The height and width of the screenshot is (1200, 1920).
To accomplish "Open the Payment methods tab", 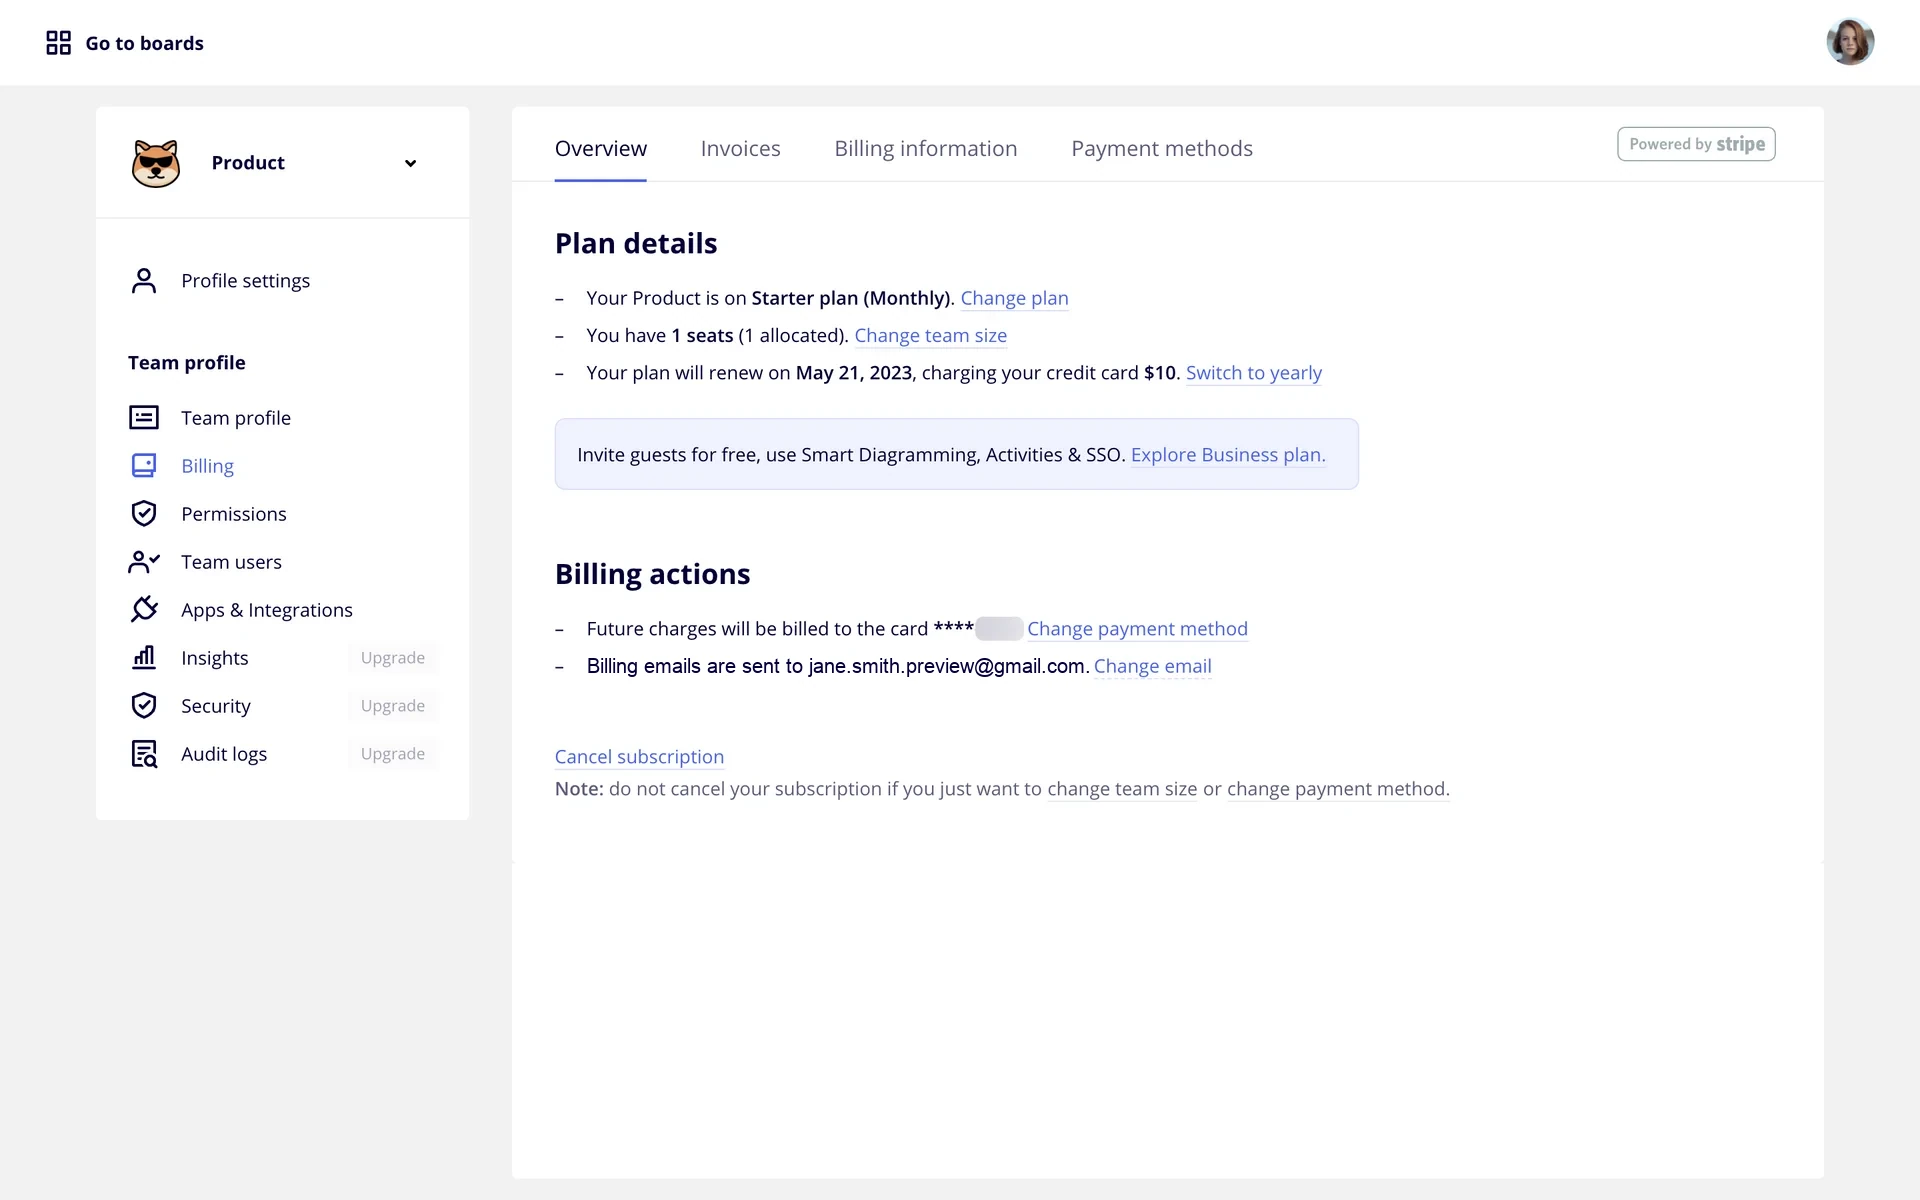I will pyautogui.click(x=1162, y=148).
